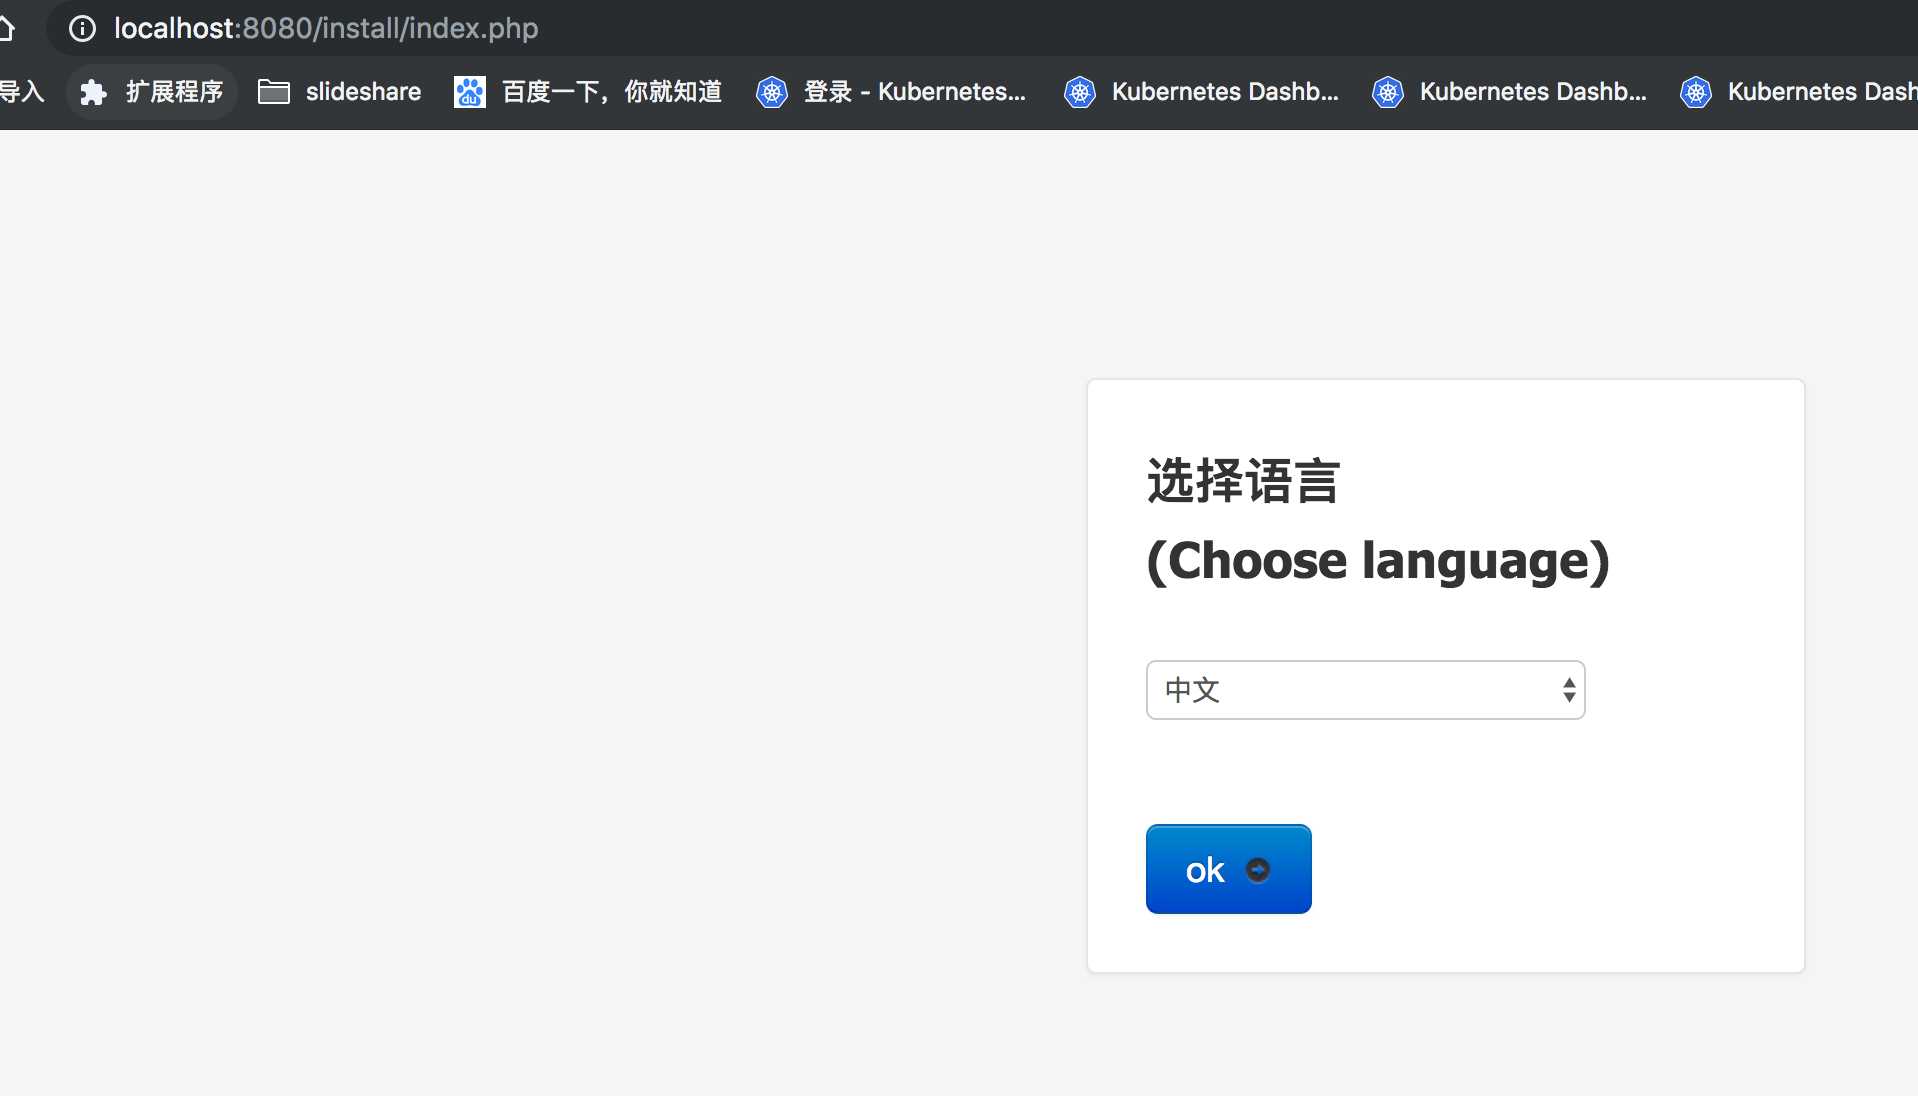The width and height of the screenshot is (1918, 1096).
Task: Click the slideshare folder icon
Action: [x=273, y=92]
